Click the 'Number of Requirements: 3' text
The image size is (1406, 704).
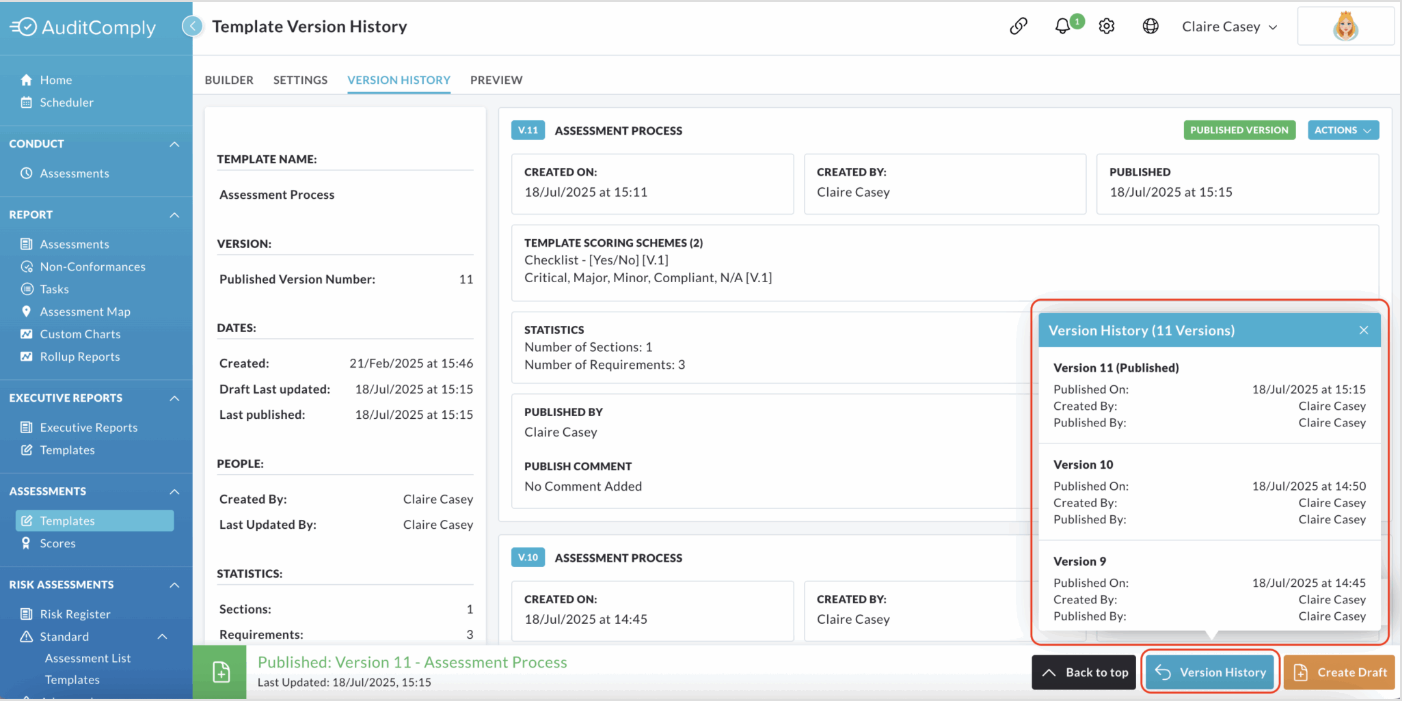(x=605, y=365)
